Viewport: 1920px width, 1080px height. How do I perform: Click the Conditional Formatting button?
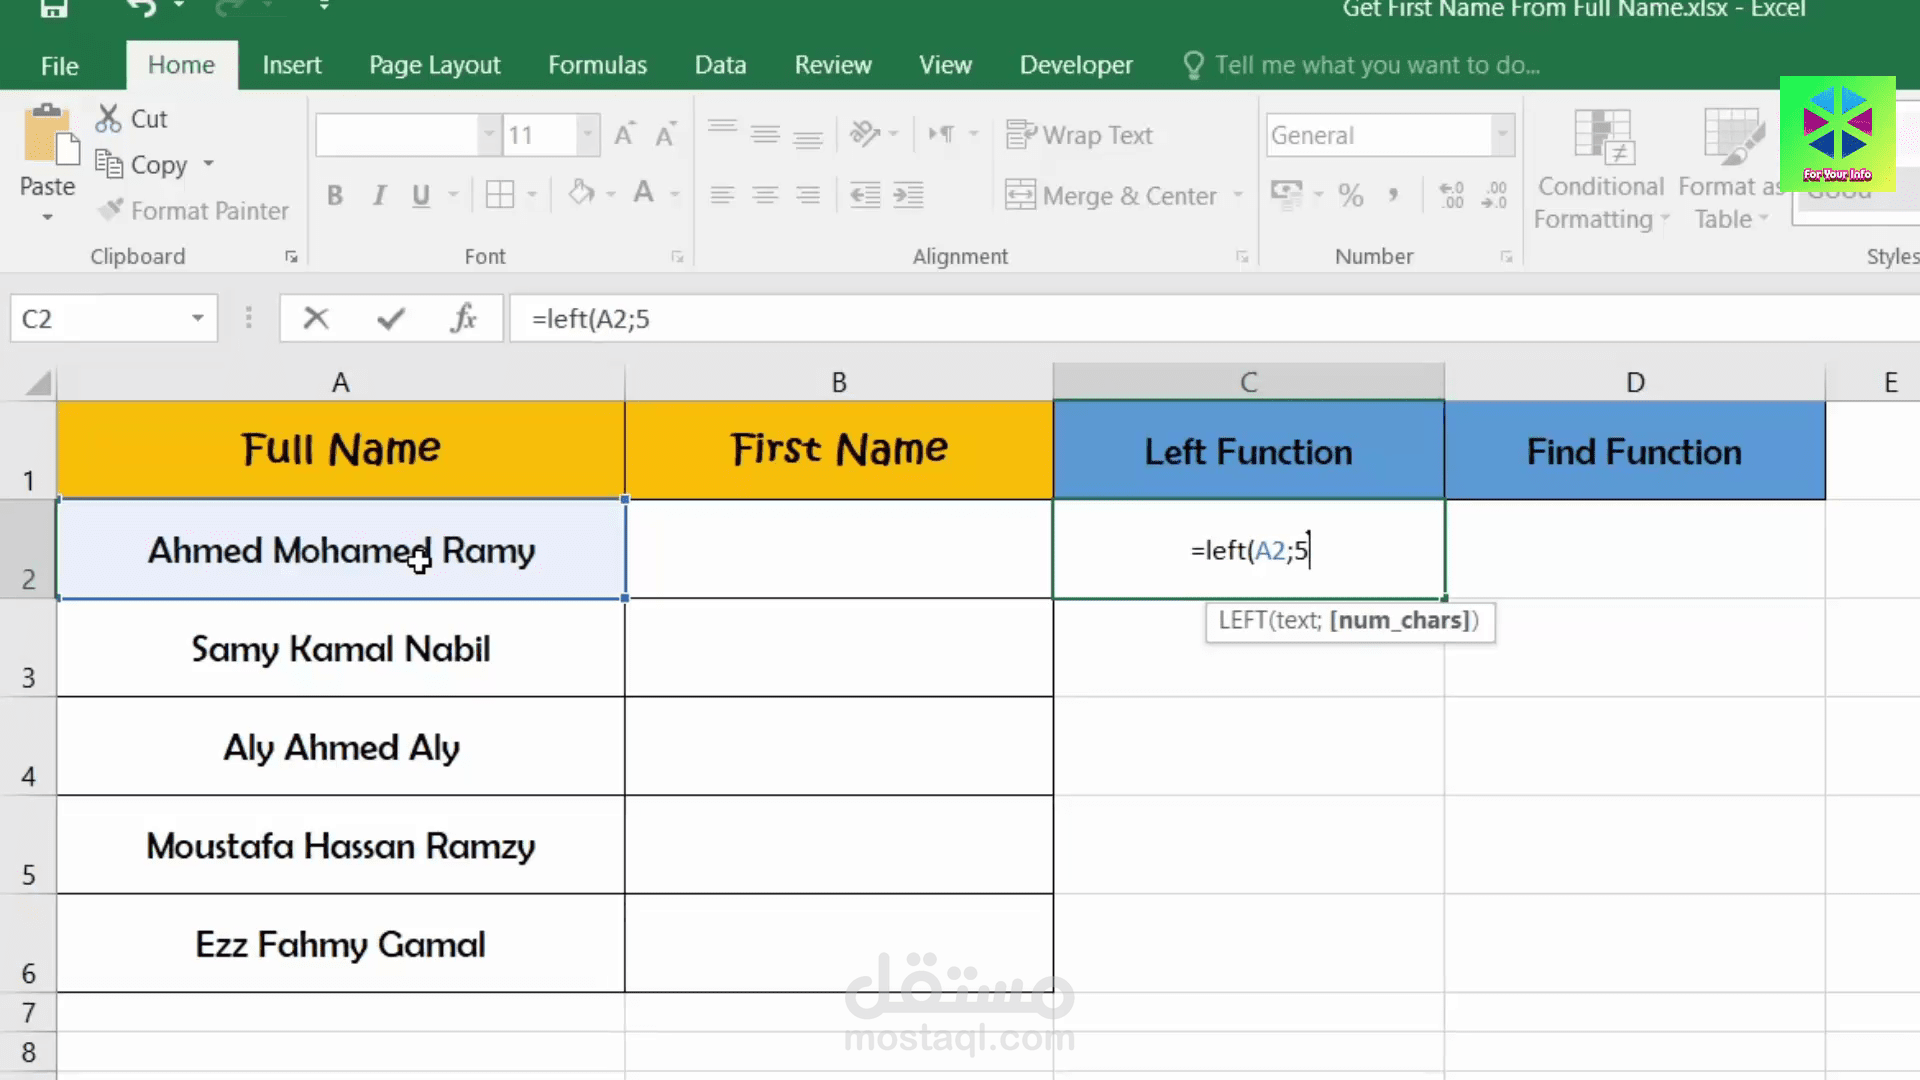pyautogui.click(x=1600, y=170)
